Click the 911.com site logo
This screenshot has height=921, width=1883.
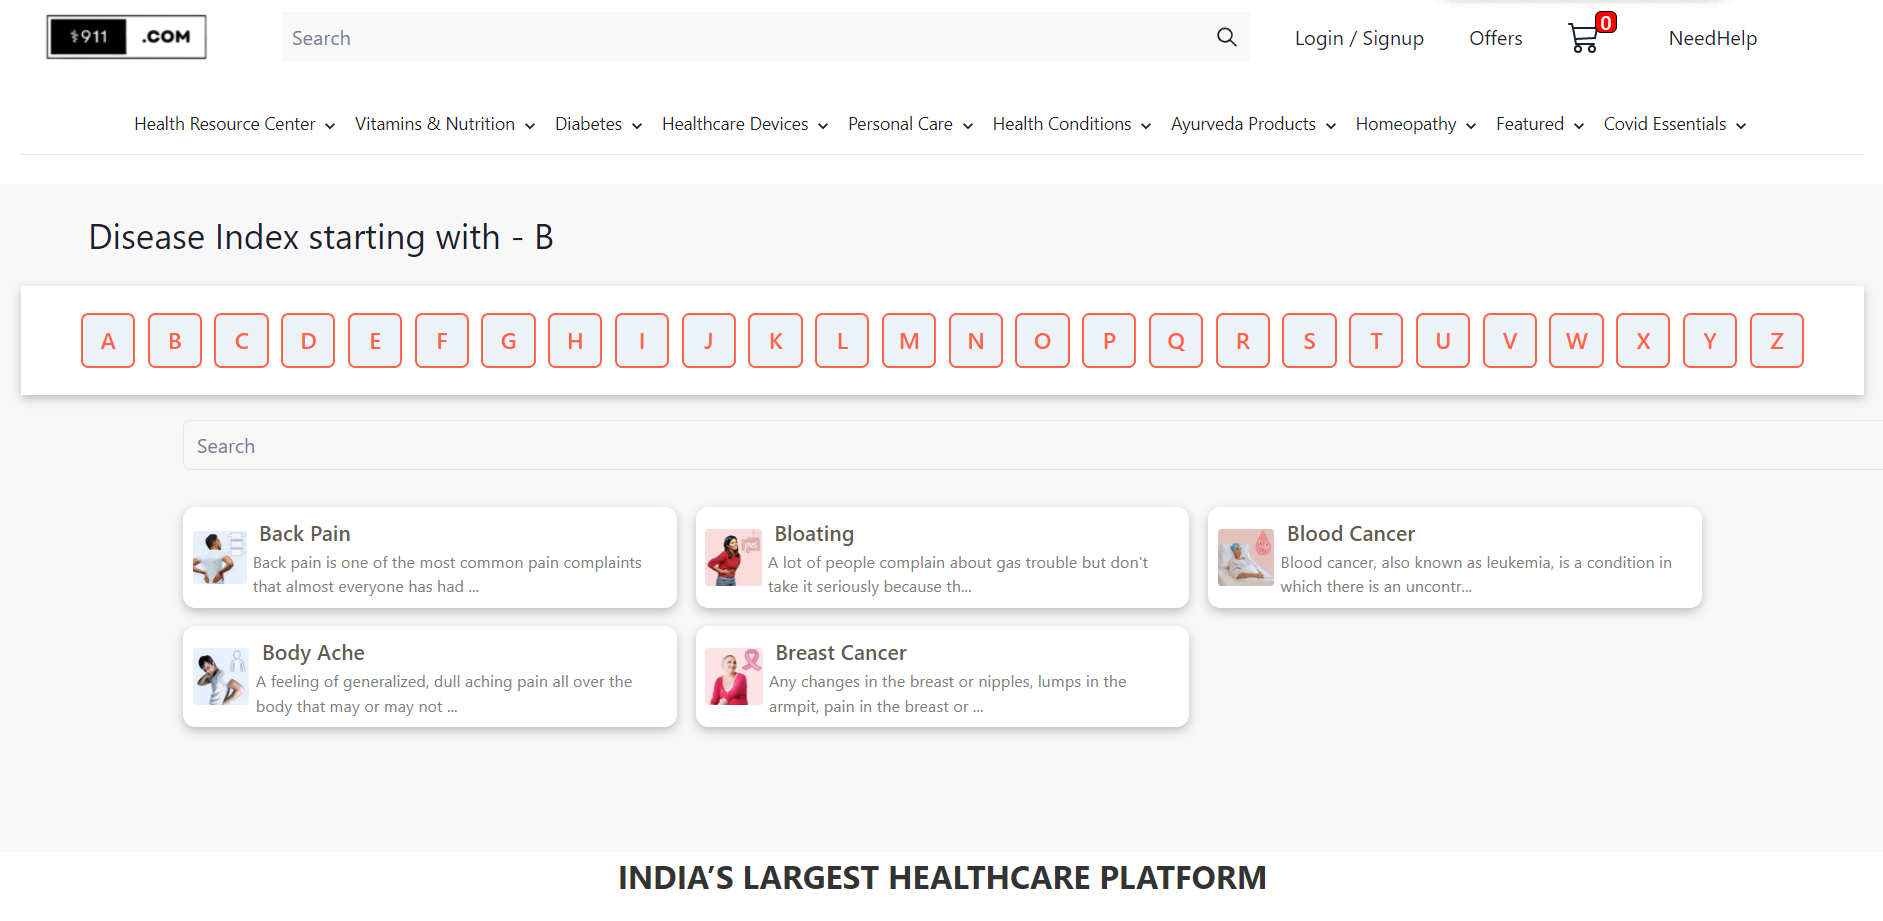coord(126,36)
